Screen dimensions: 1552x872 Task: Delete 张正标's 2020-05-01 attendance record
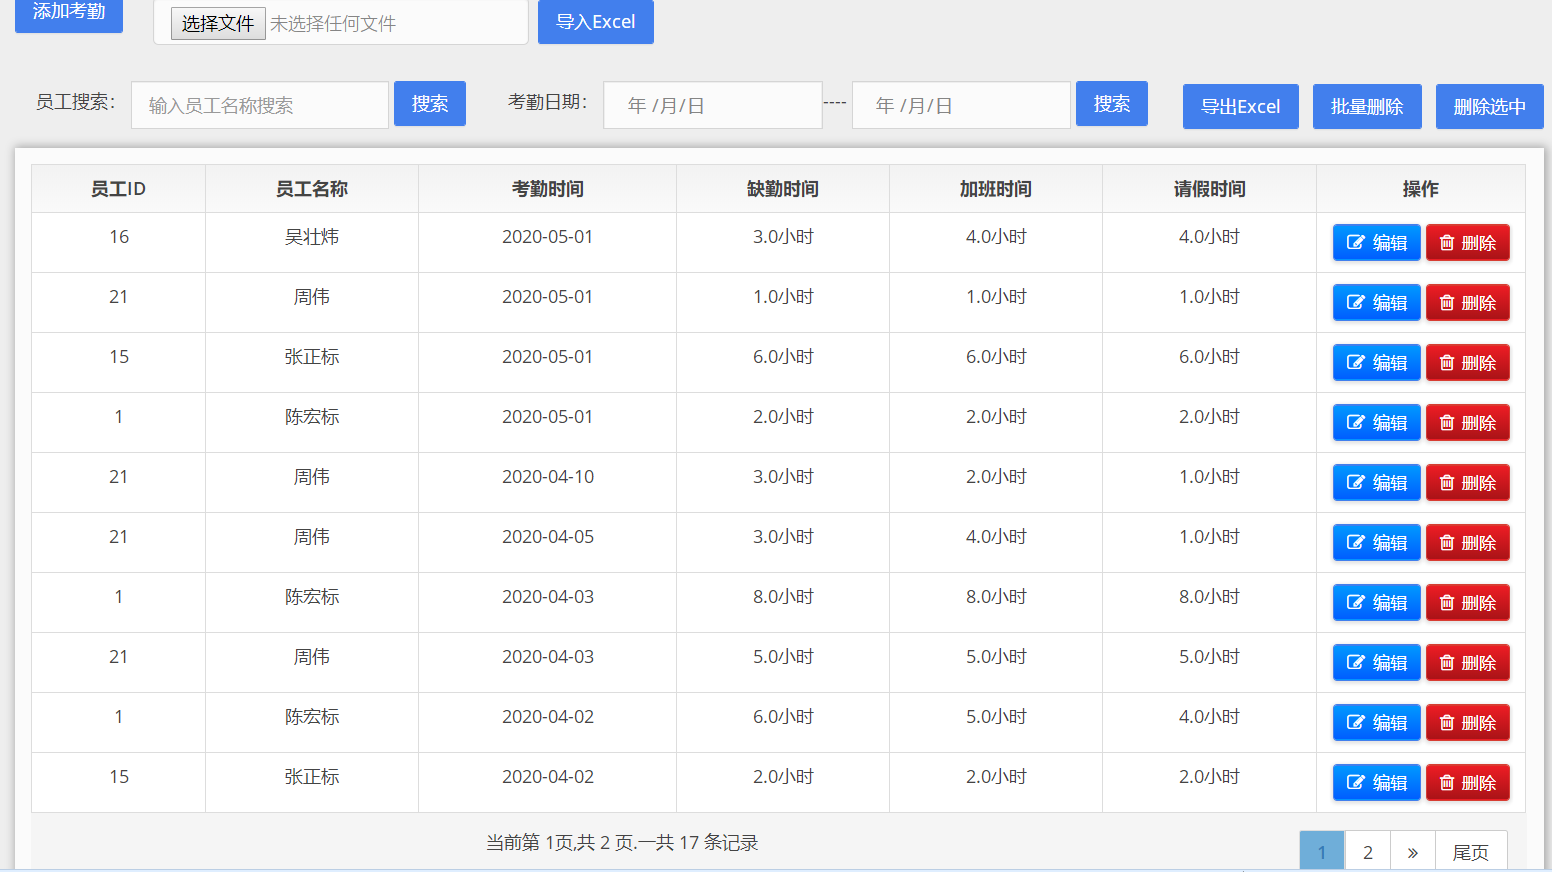tap(1467, 362)
